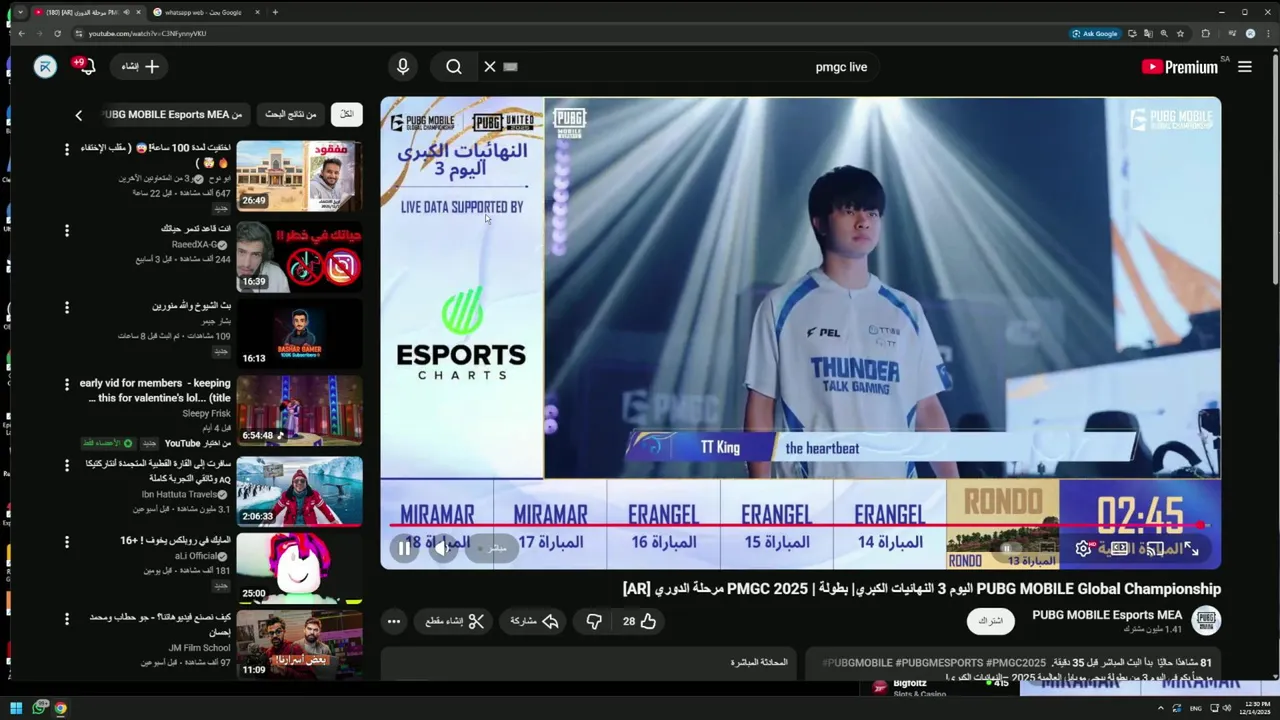Open the #PUBGMOBILE hashtag link
Image resolution: width=1280 pixels, height=720 pixels.
pos(858,663)
